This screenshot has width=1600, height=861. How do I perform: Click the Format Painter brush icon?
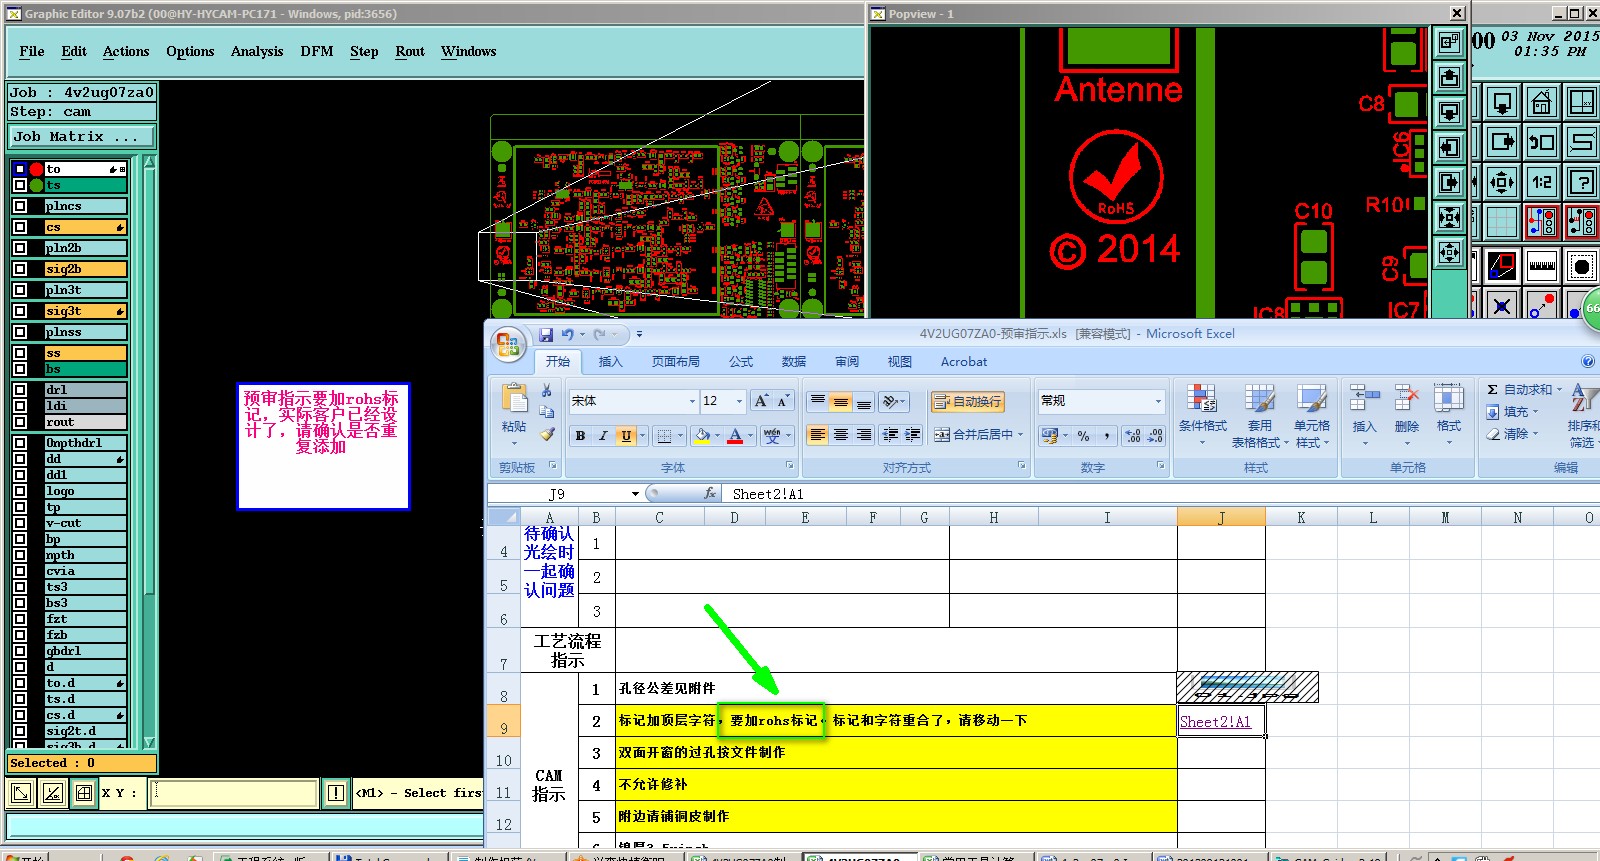547,434
